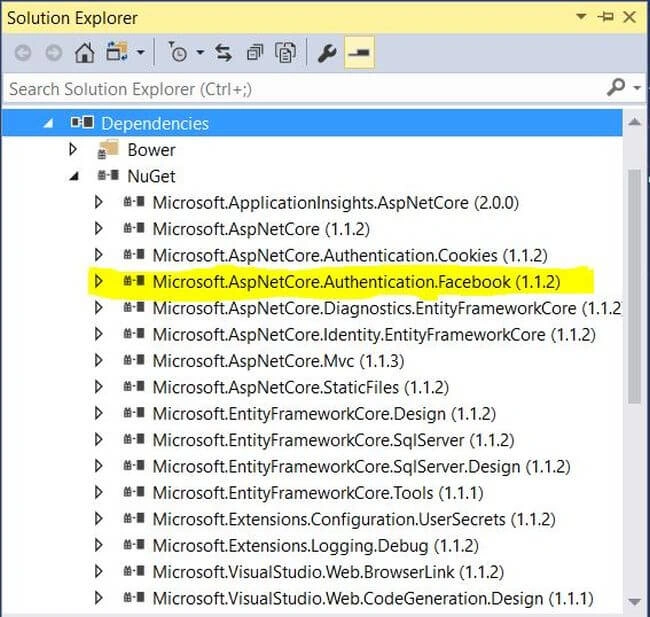Expand Authentication.Facebook package node

pyautogui.click(x=99, y=282)
